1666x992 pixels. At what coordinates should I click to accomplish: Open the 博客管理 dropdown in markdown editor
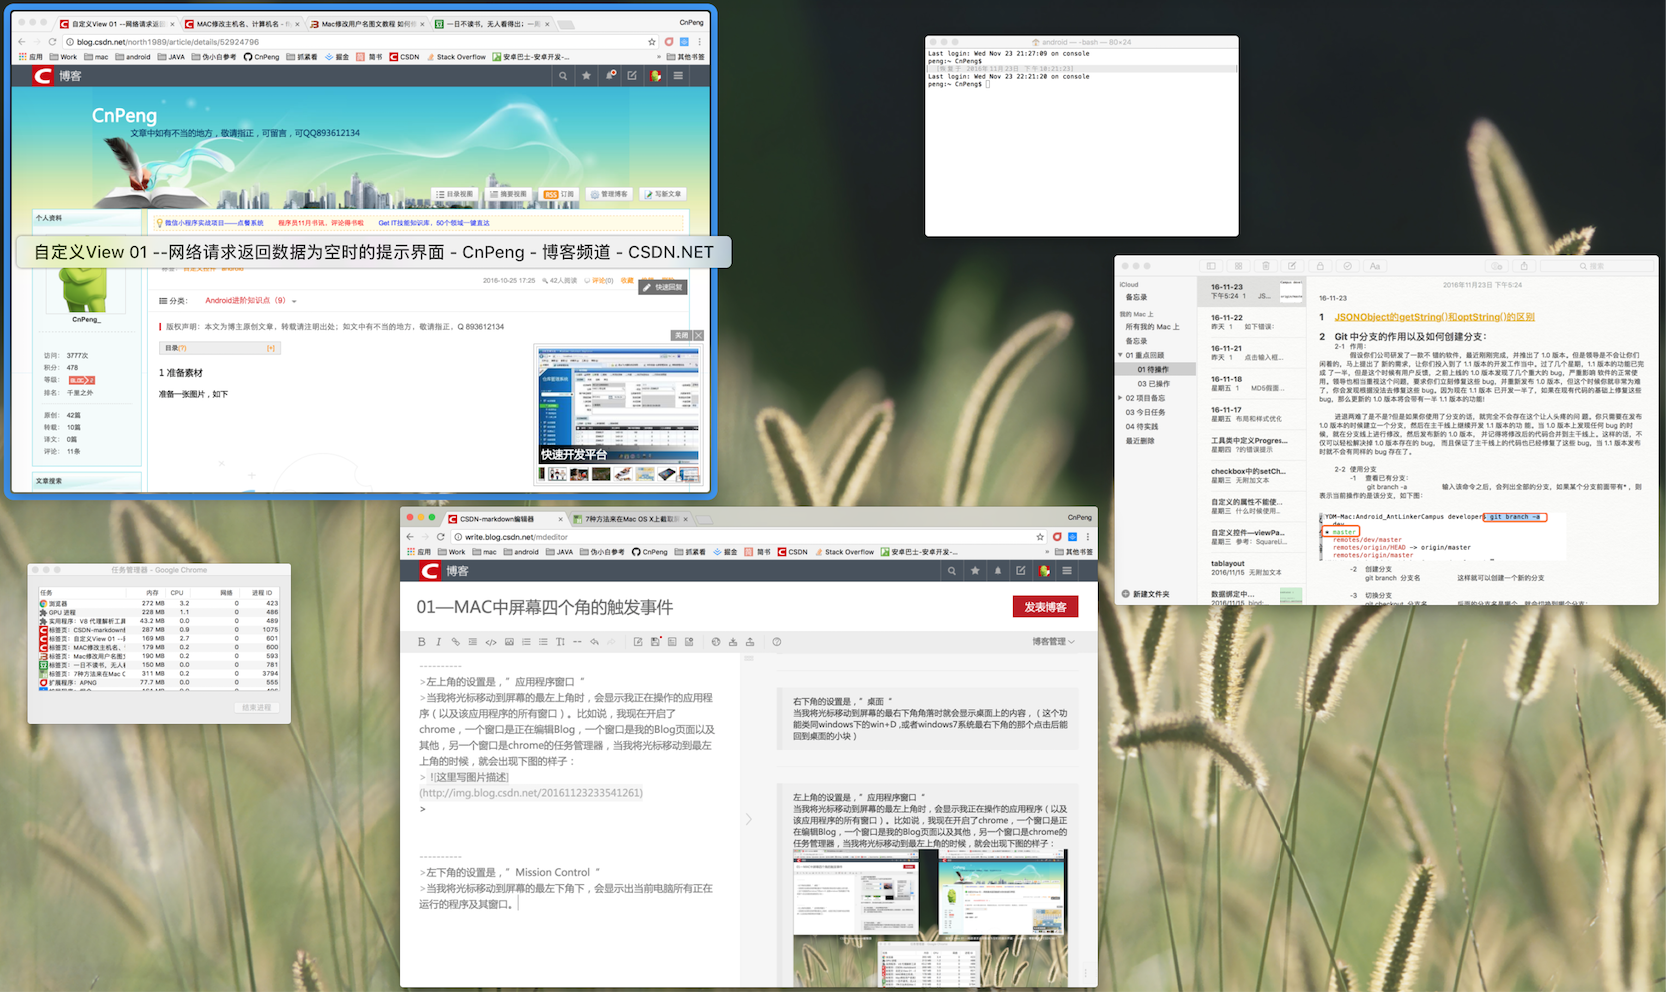click(1053, 642)
